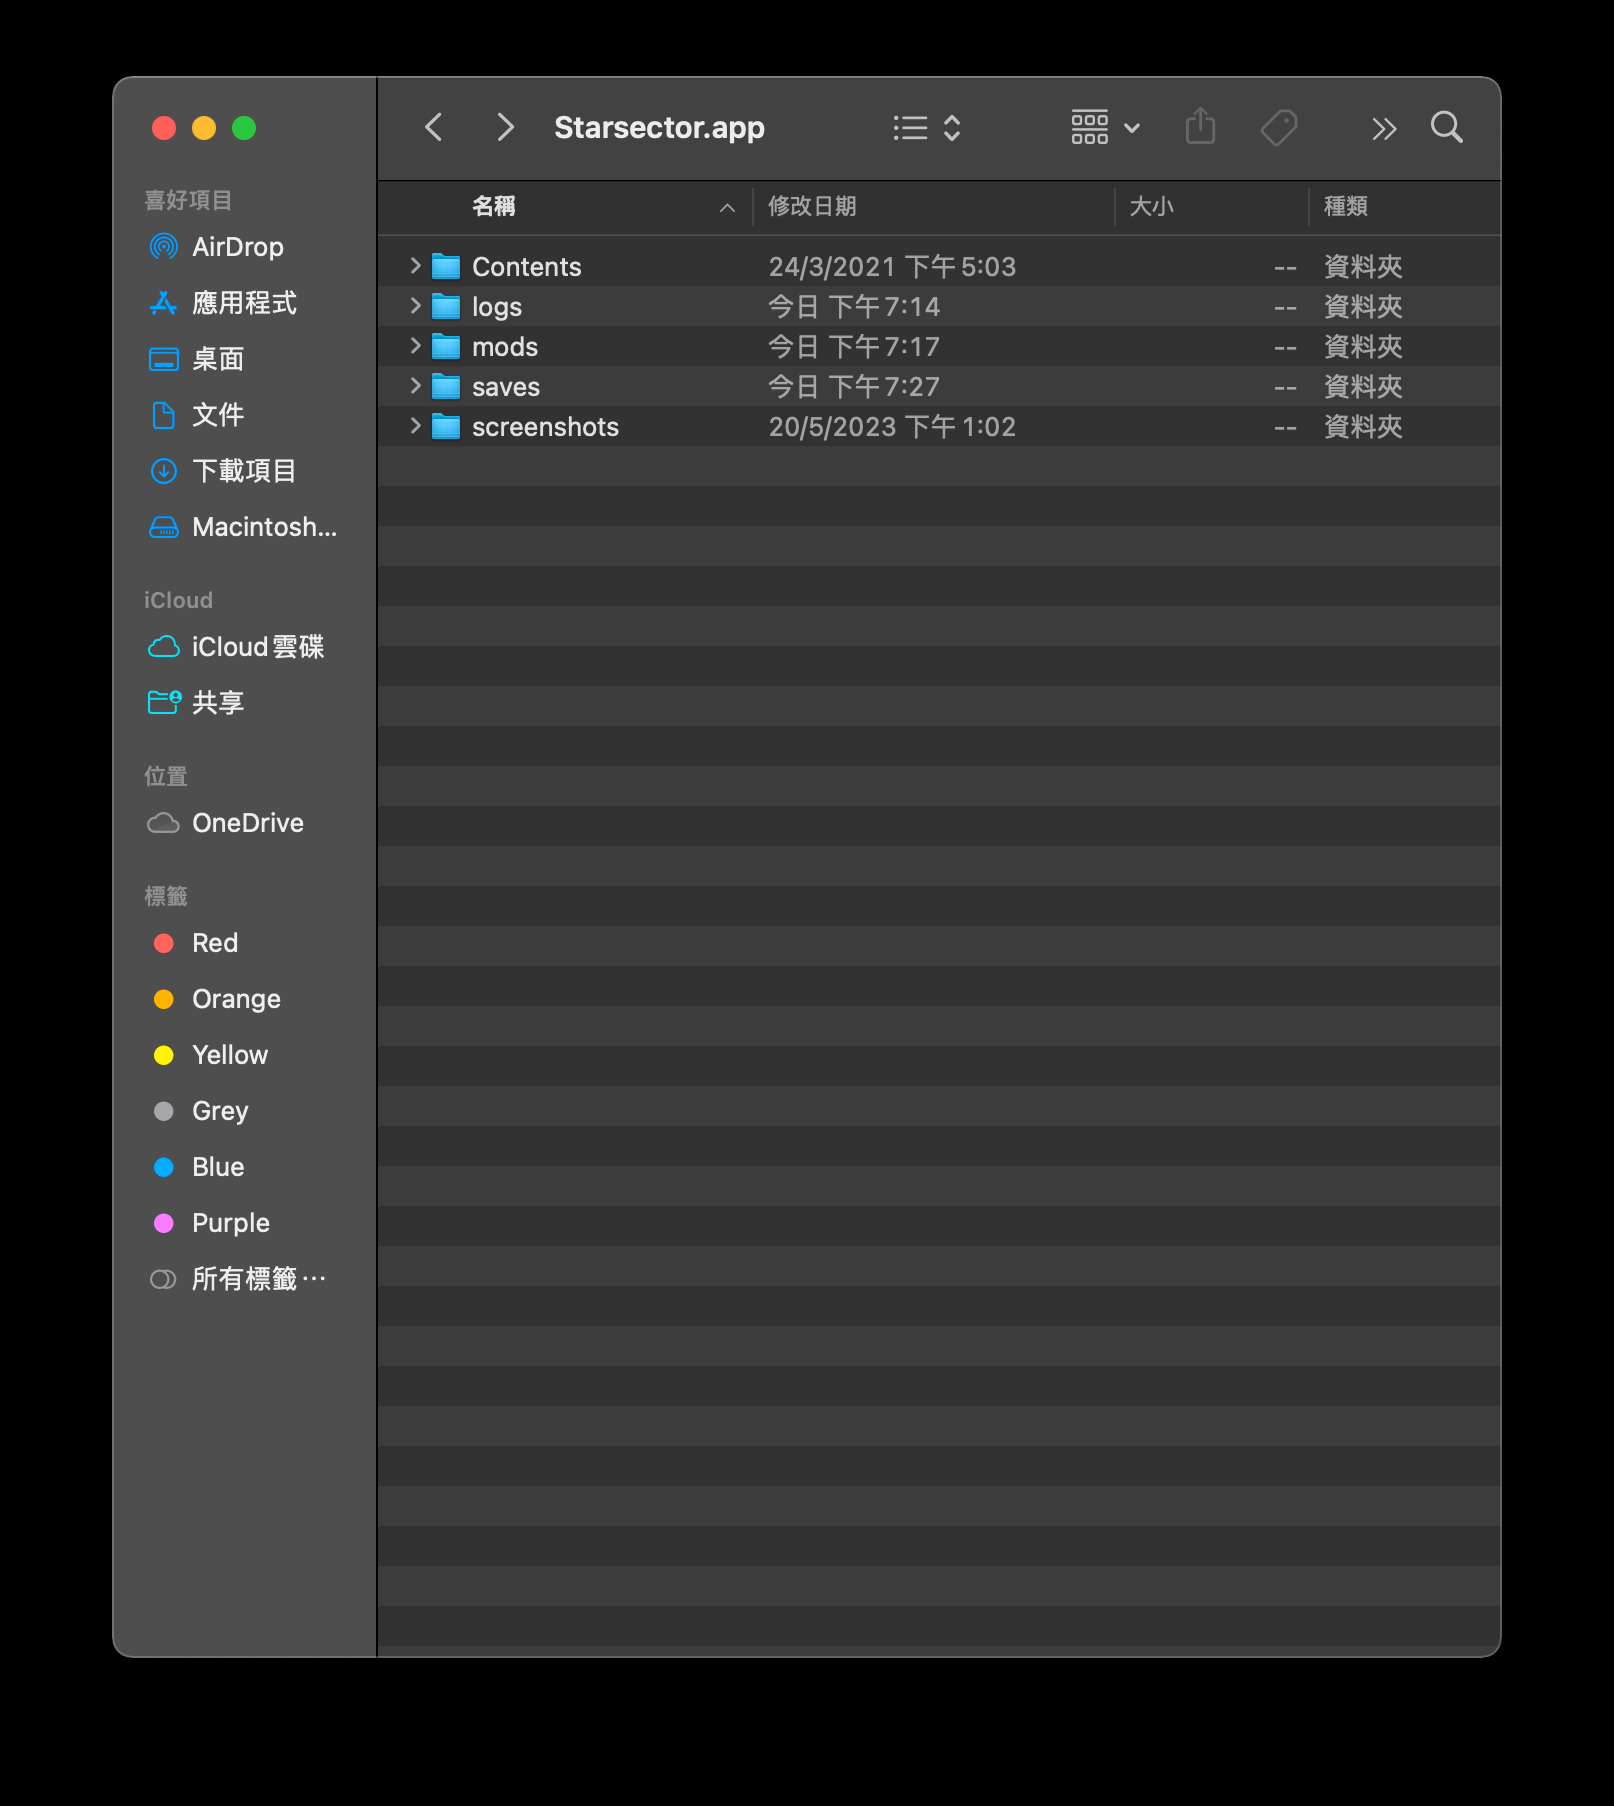This screenshot has width=1614, height=1806.
Task: Show more toolbar items via double chevron
Action: [1383, 128]
